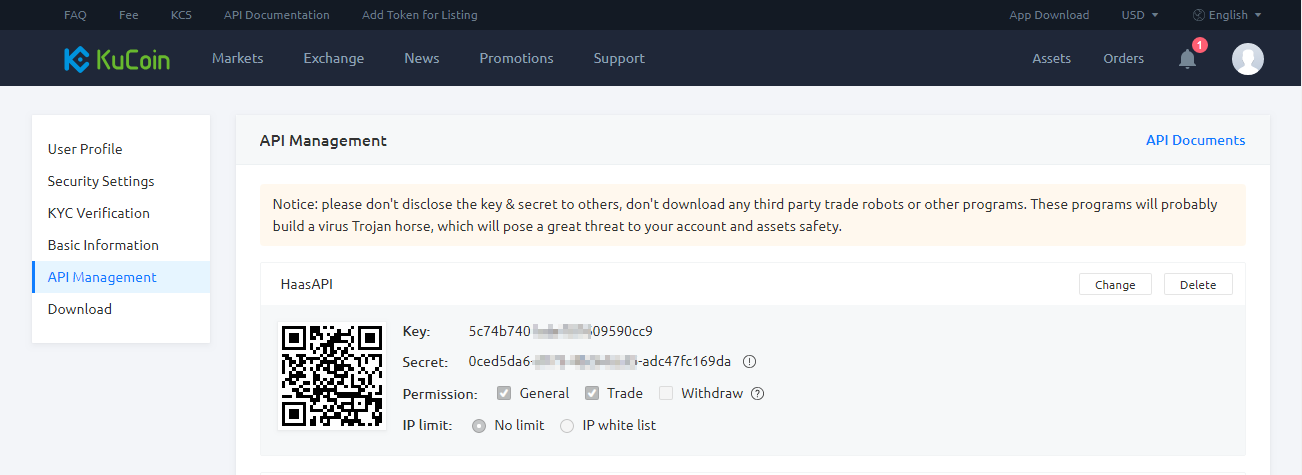Open the API Documentation top link

pyautogui.click(x=277, y=15)
